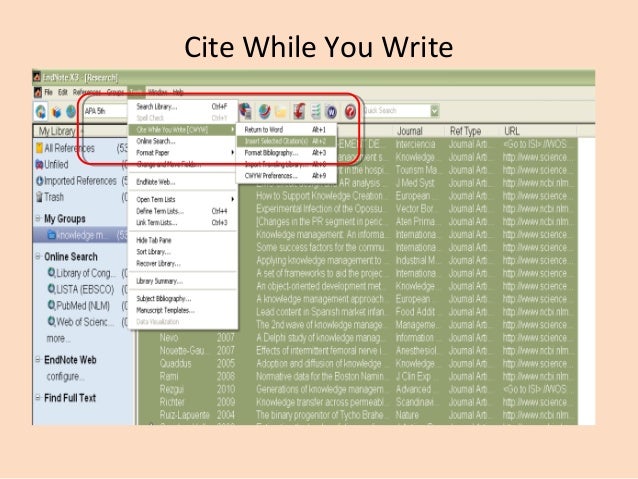Click the Unfiled group icon

tap(39, 164)
